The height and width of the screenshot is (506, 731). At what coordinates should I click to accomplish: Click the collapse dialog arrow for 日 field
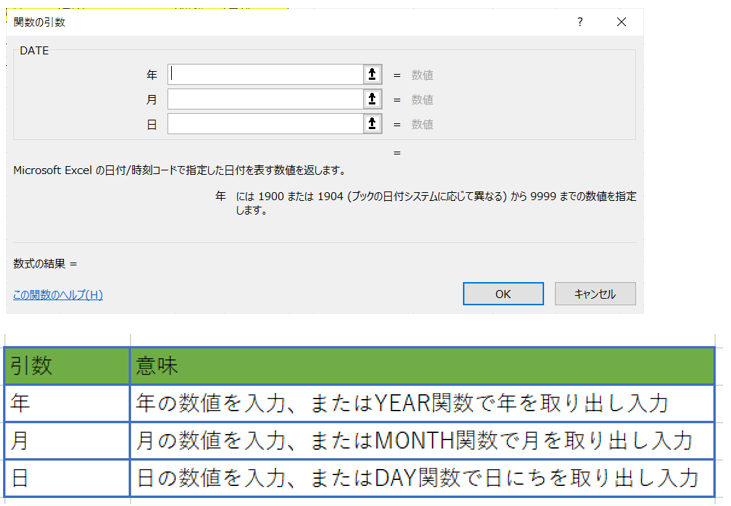pyautogui.click(x=373, y=124)
